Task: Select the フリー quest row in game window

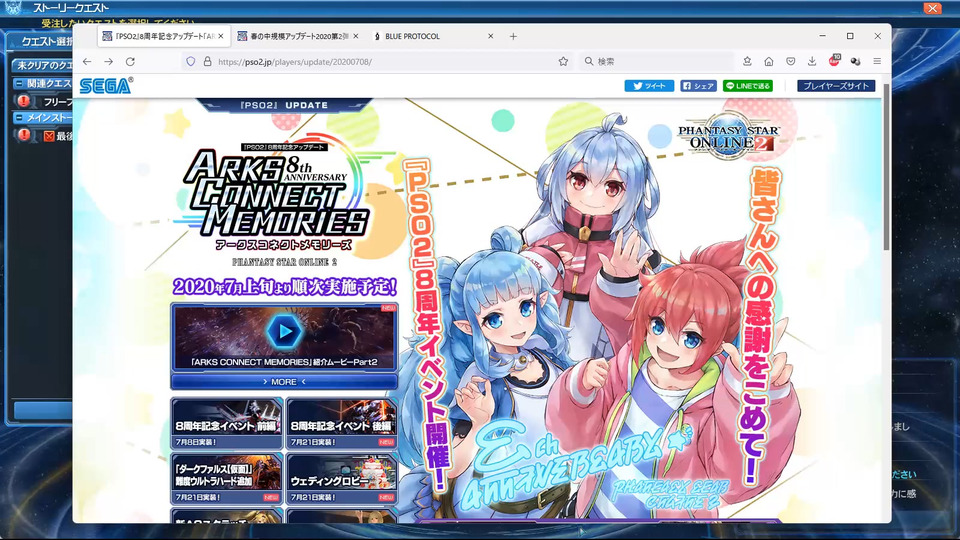Action: pos(42,101)
